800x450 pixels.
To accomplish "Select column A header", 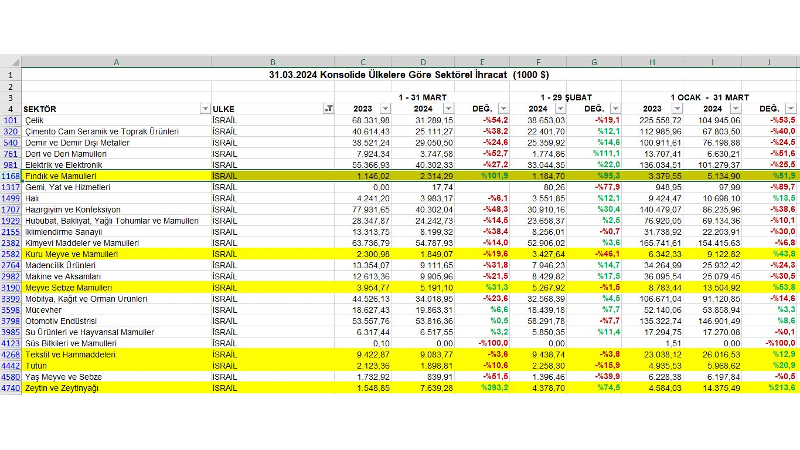I will pos(116,61).
